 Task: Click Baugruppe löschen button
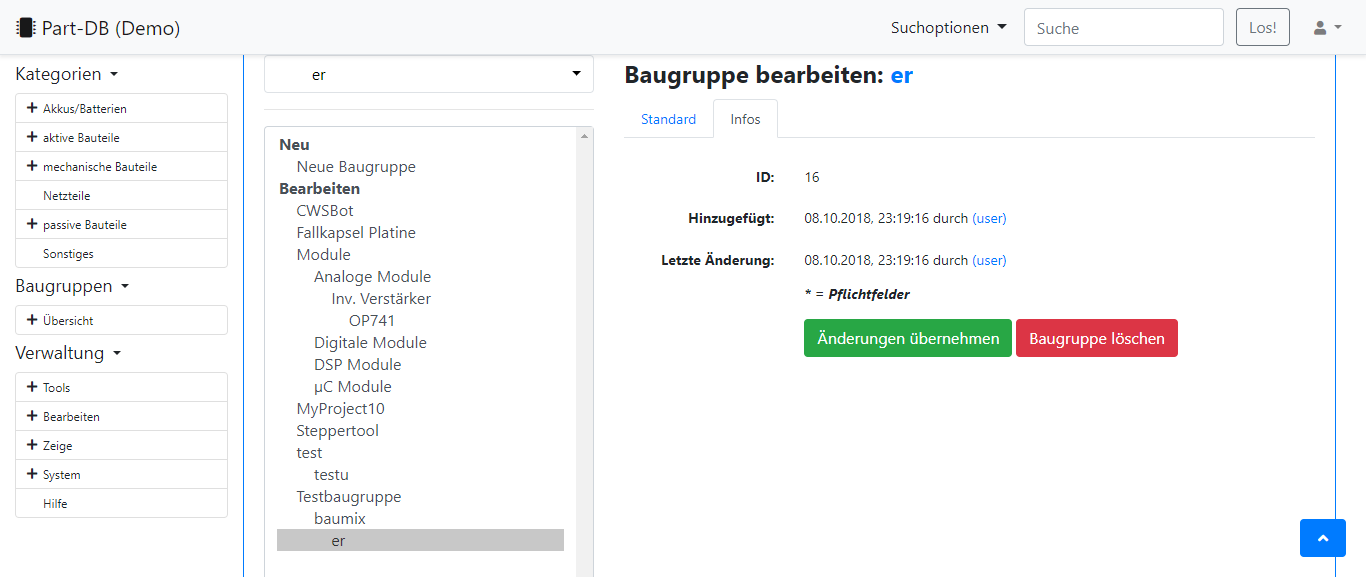tap(1097, 338)
